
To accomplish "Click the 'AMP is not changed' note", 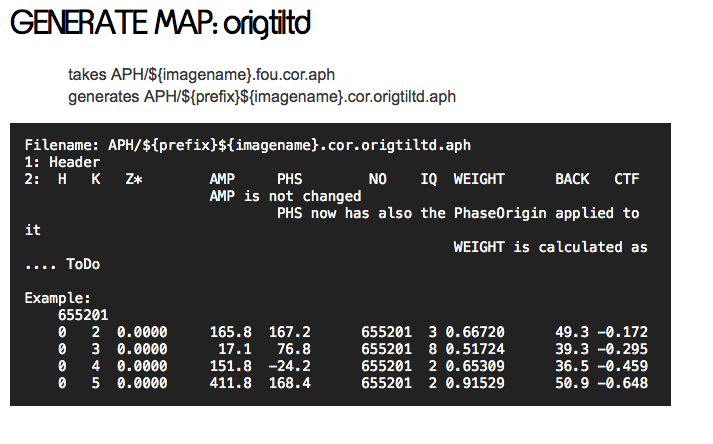I will tap(285, 196).
